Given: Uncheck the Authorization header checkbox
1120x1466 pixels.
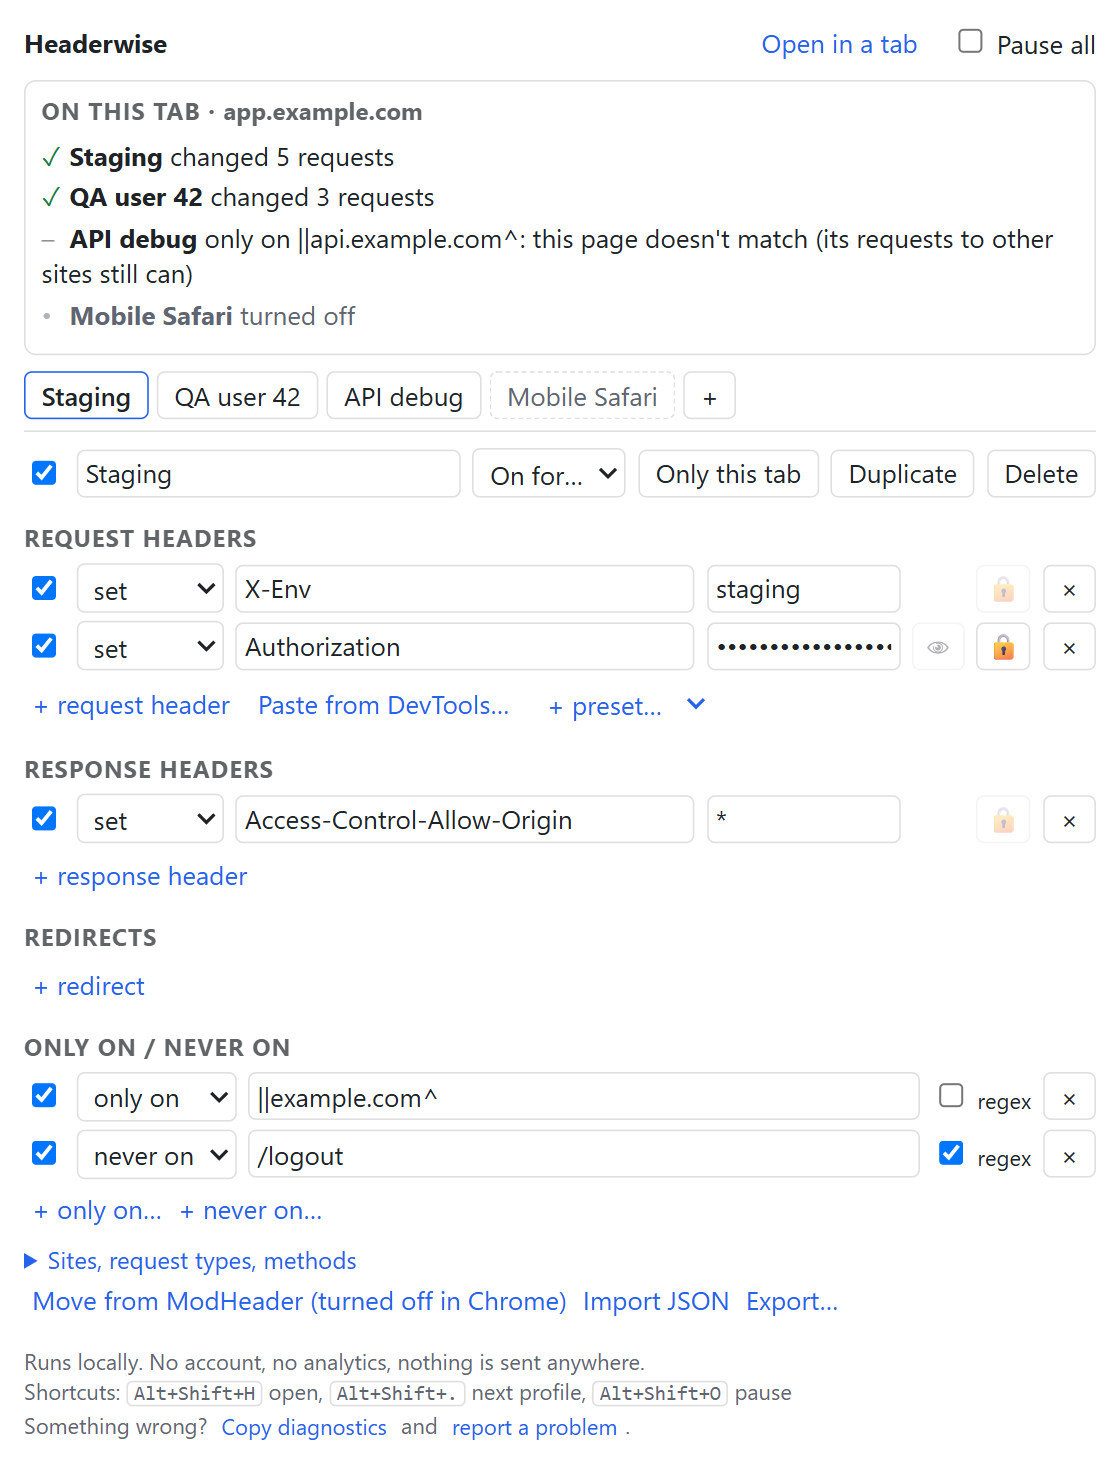Looking at the screenshot, I should 44,645.
